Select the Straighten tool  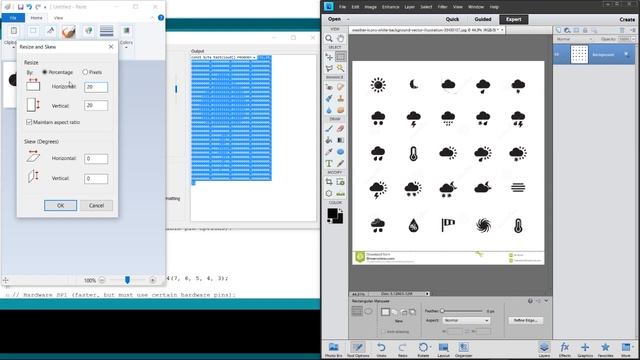pos(340,193)
